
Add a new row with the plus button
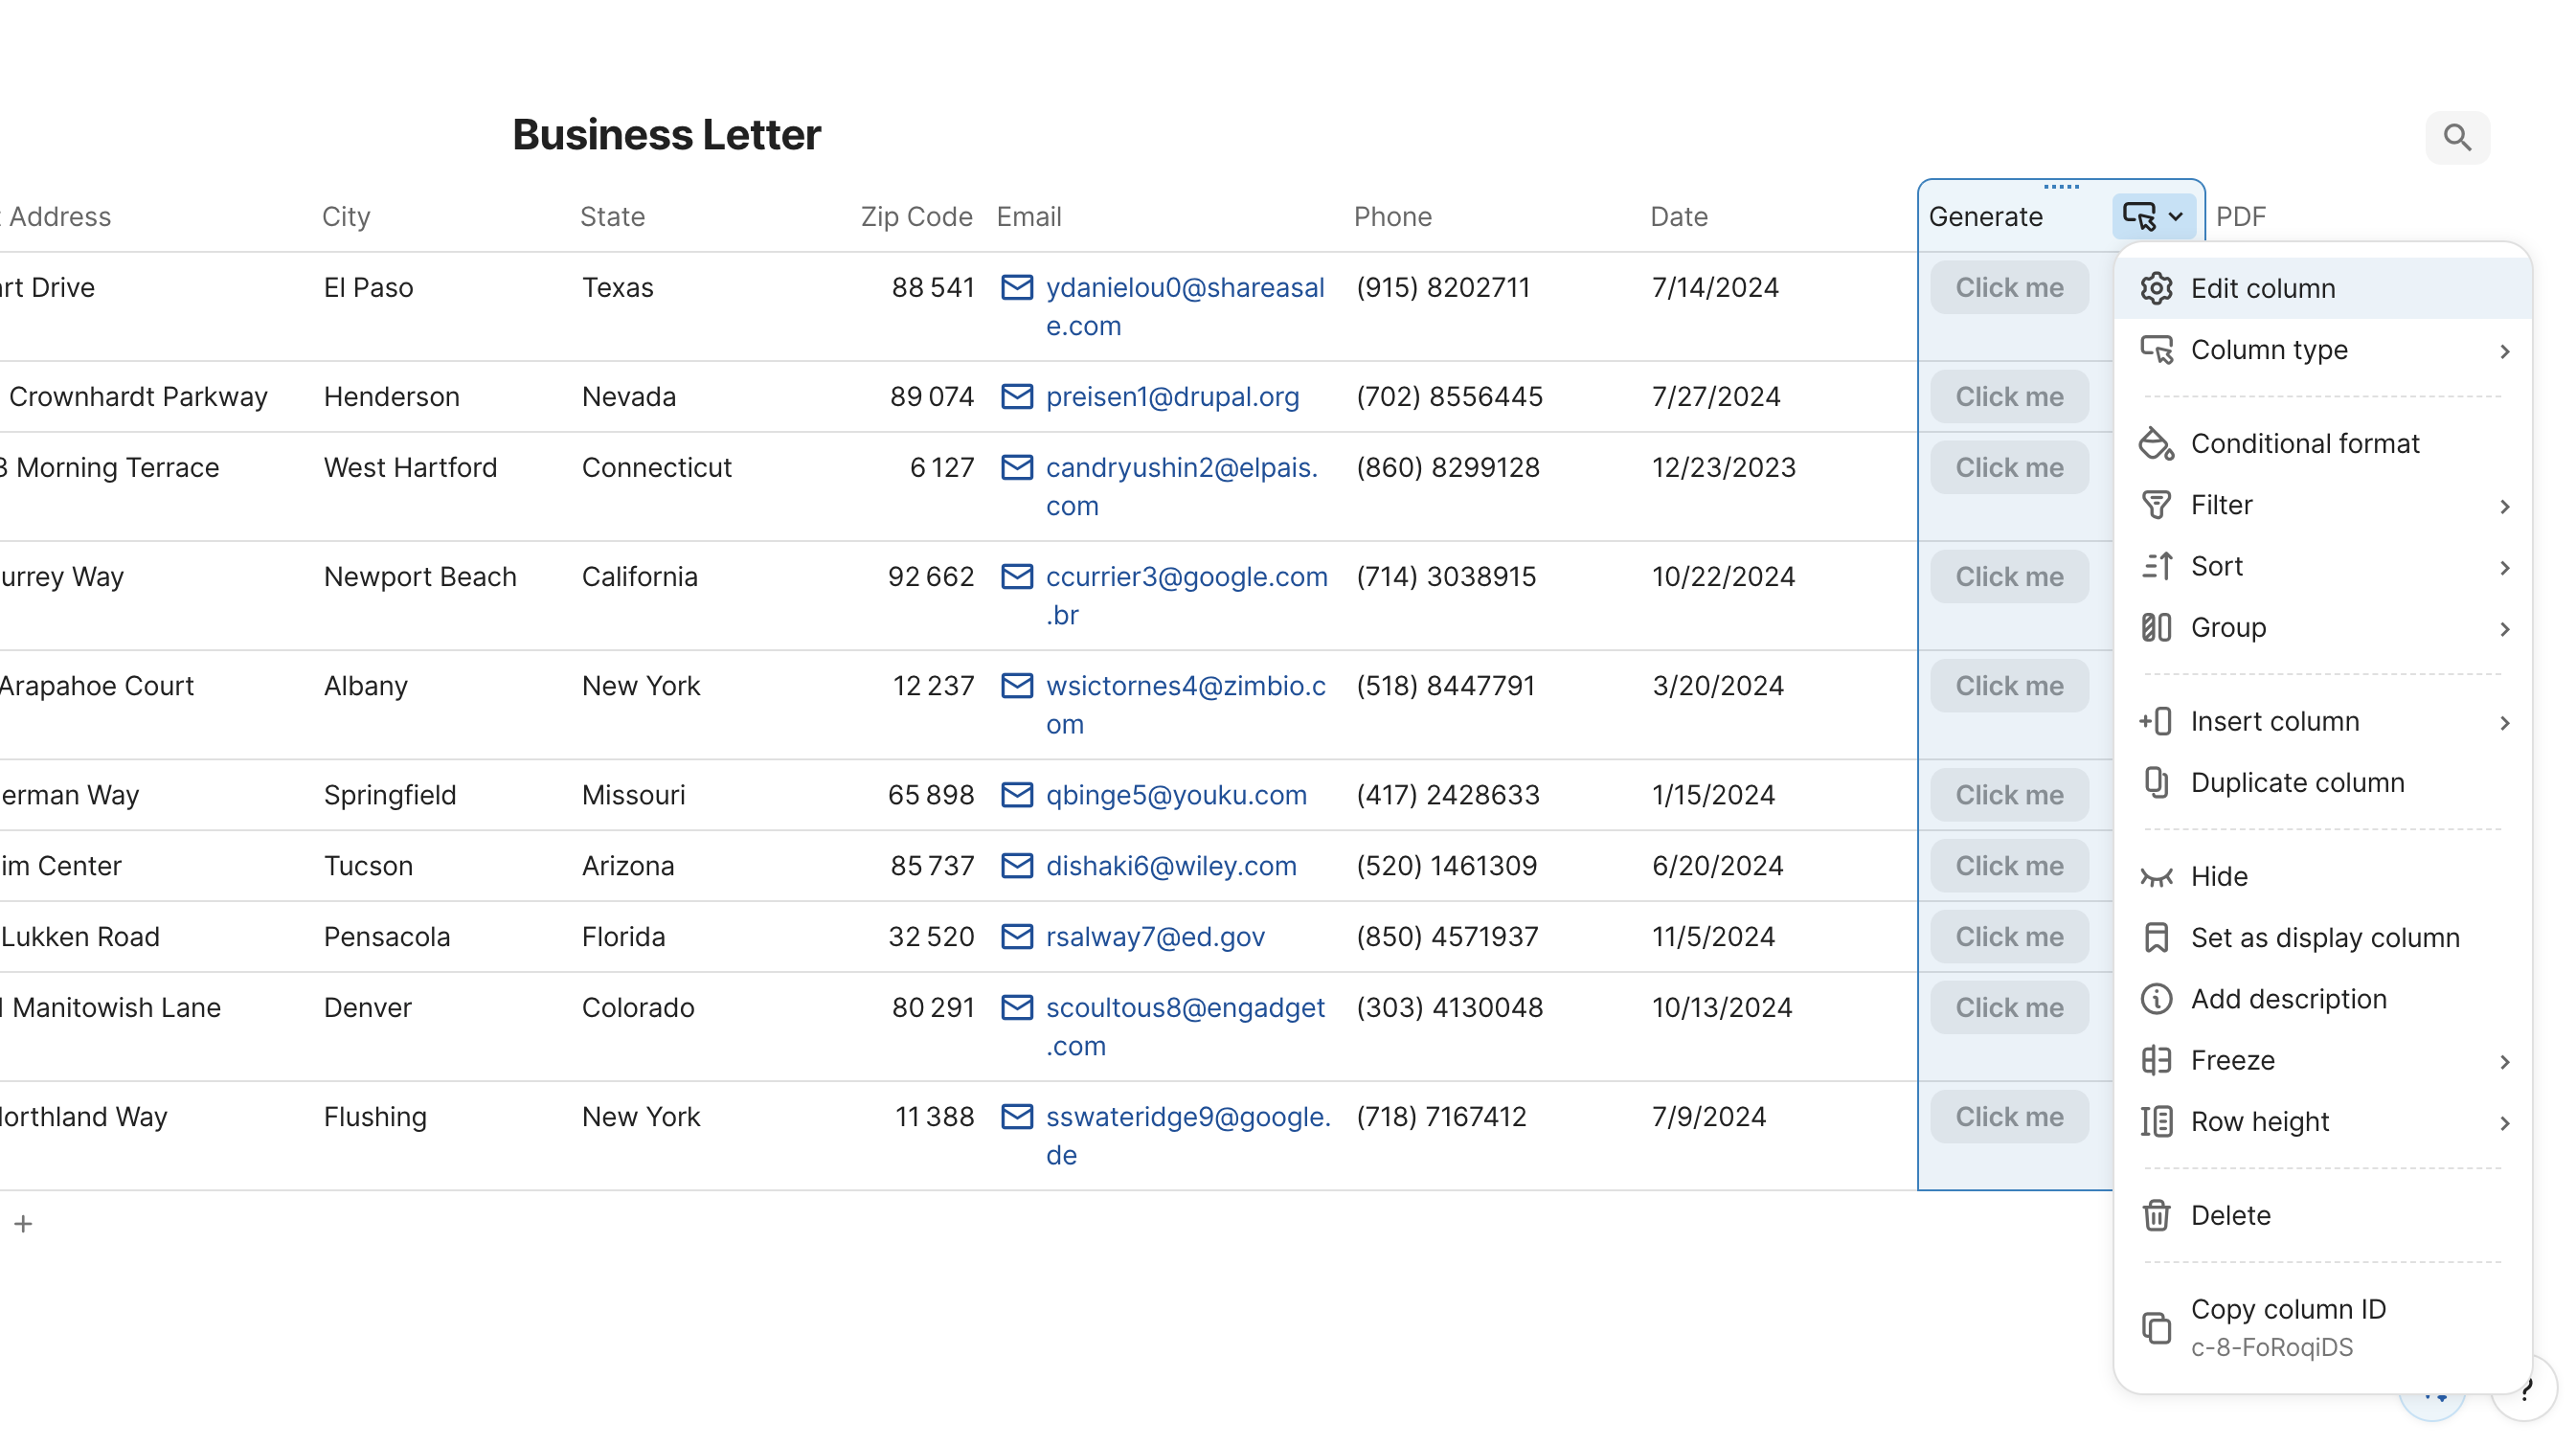pos(23,1223)
